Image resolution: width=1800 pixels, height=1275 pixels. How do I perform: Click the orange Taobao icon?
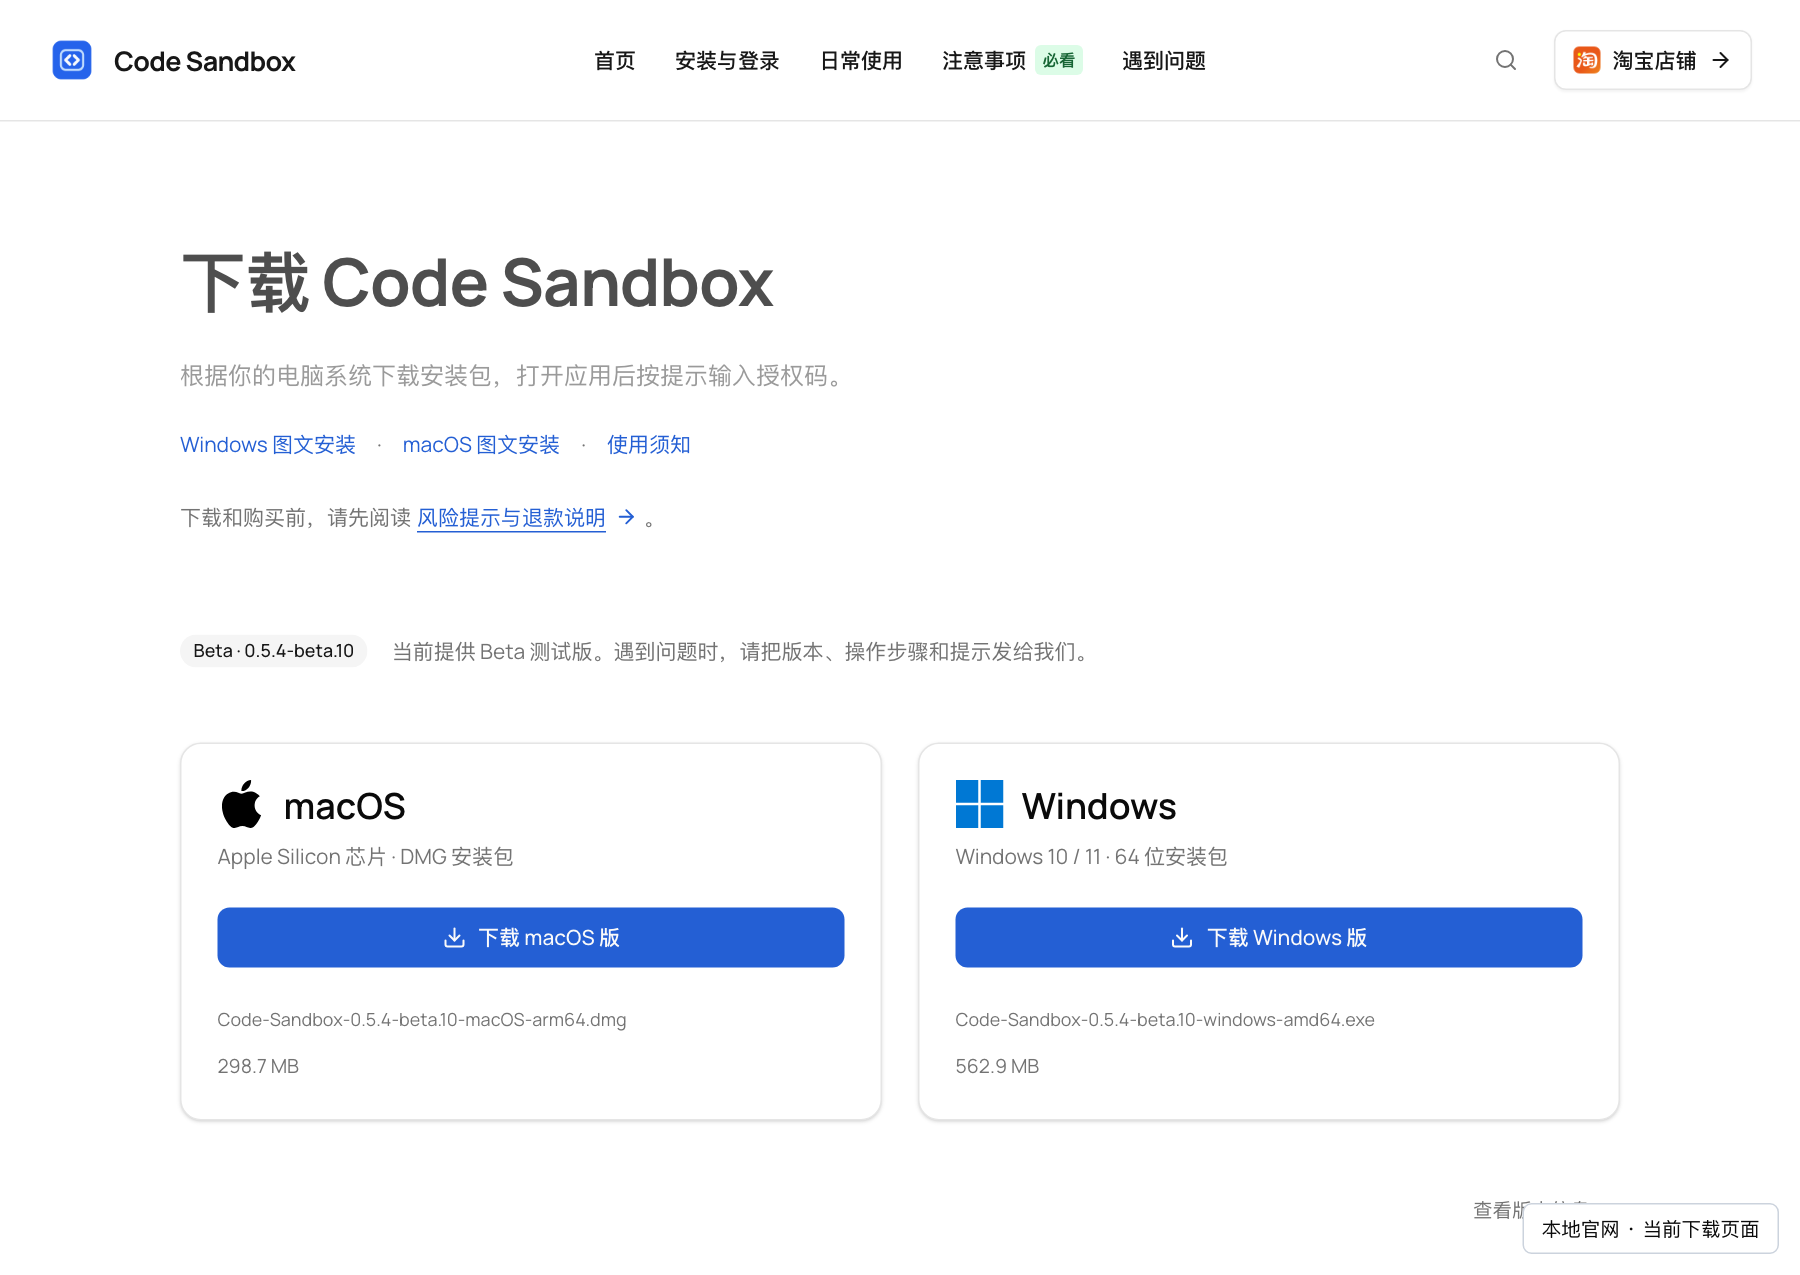[x=1586, y=60]
